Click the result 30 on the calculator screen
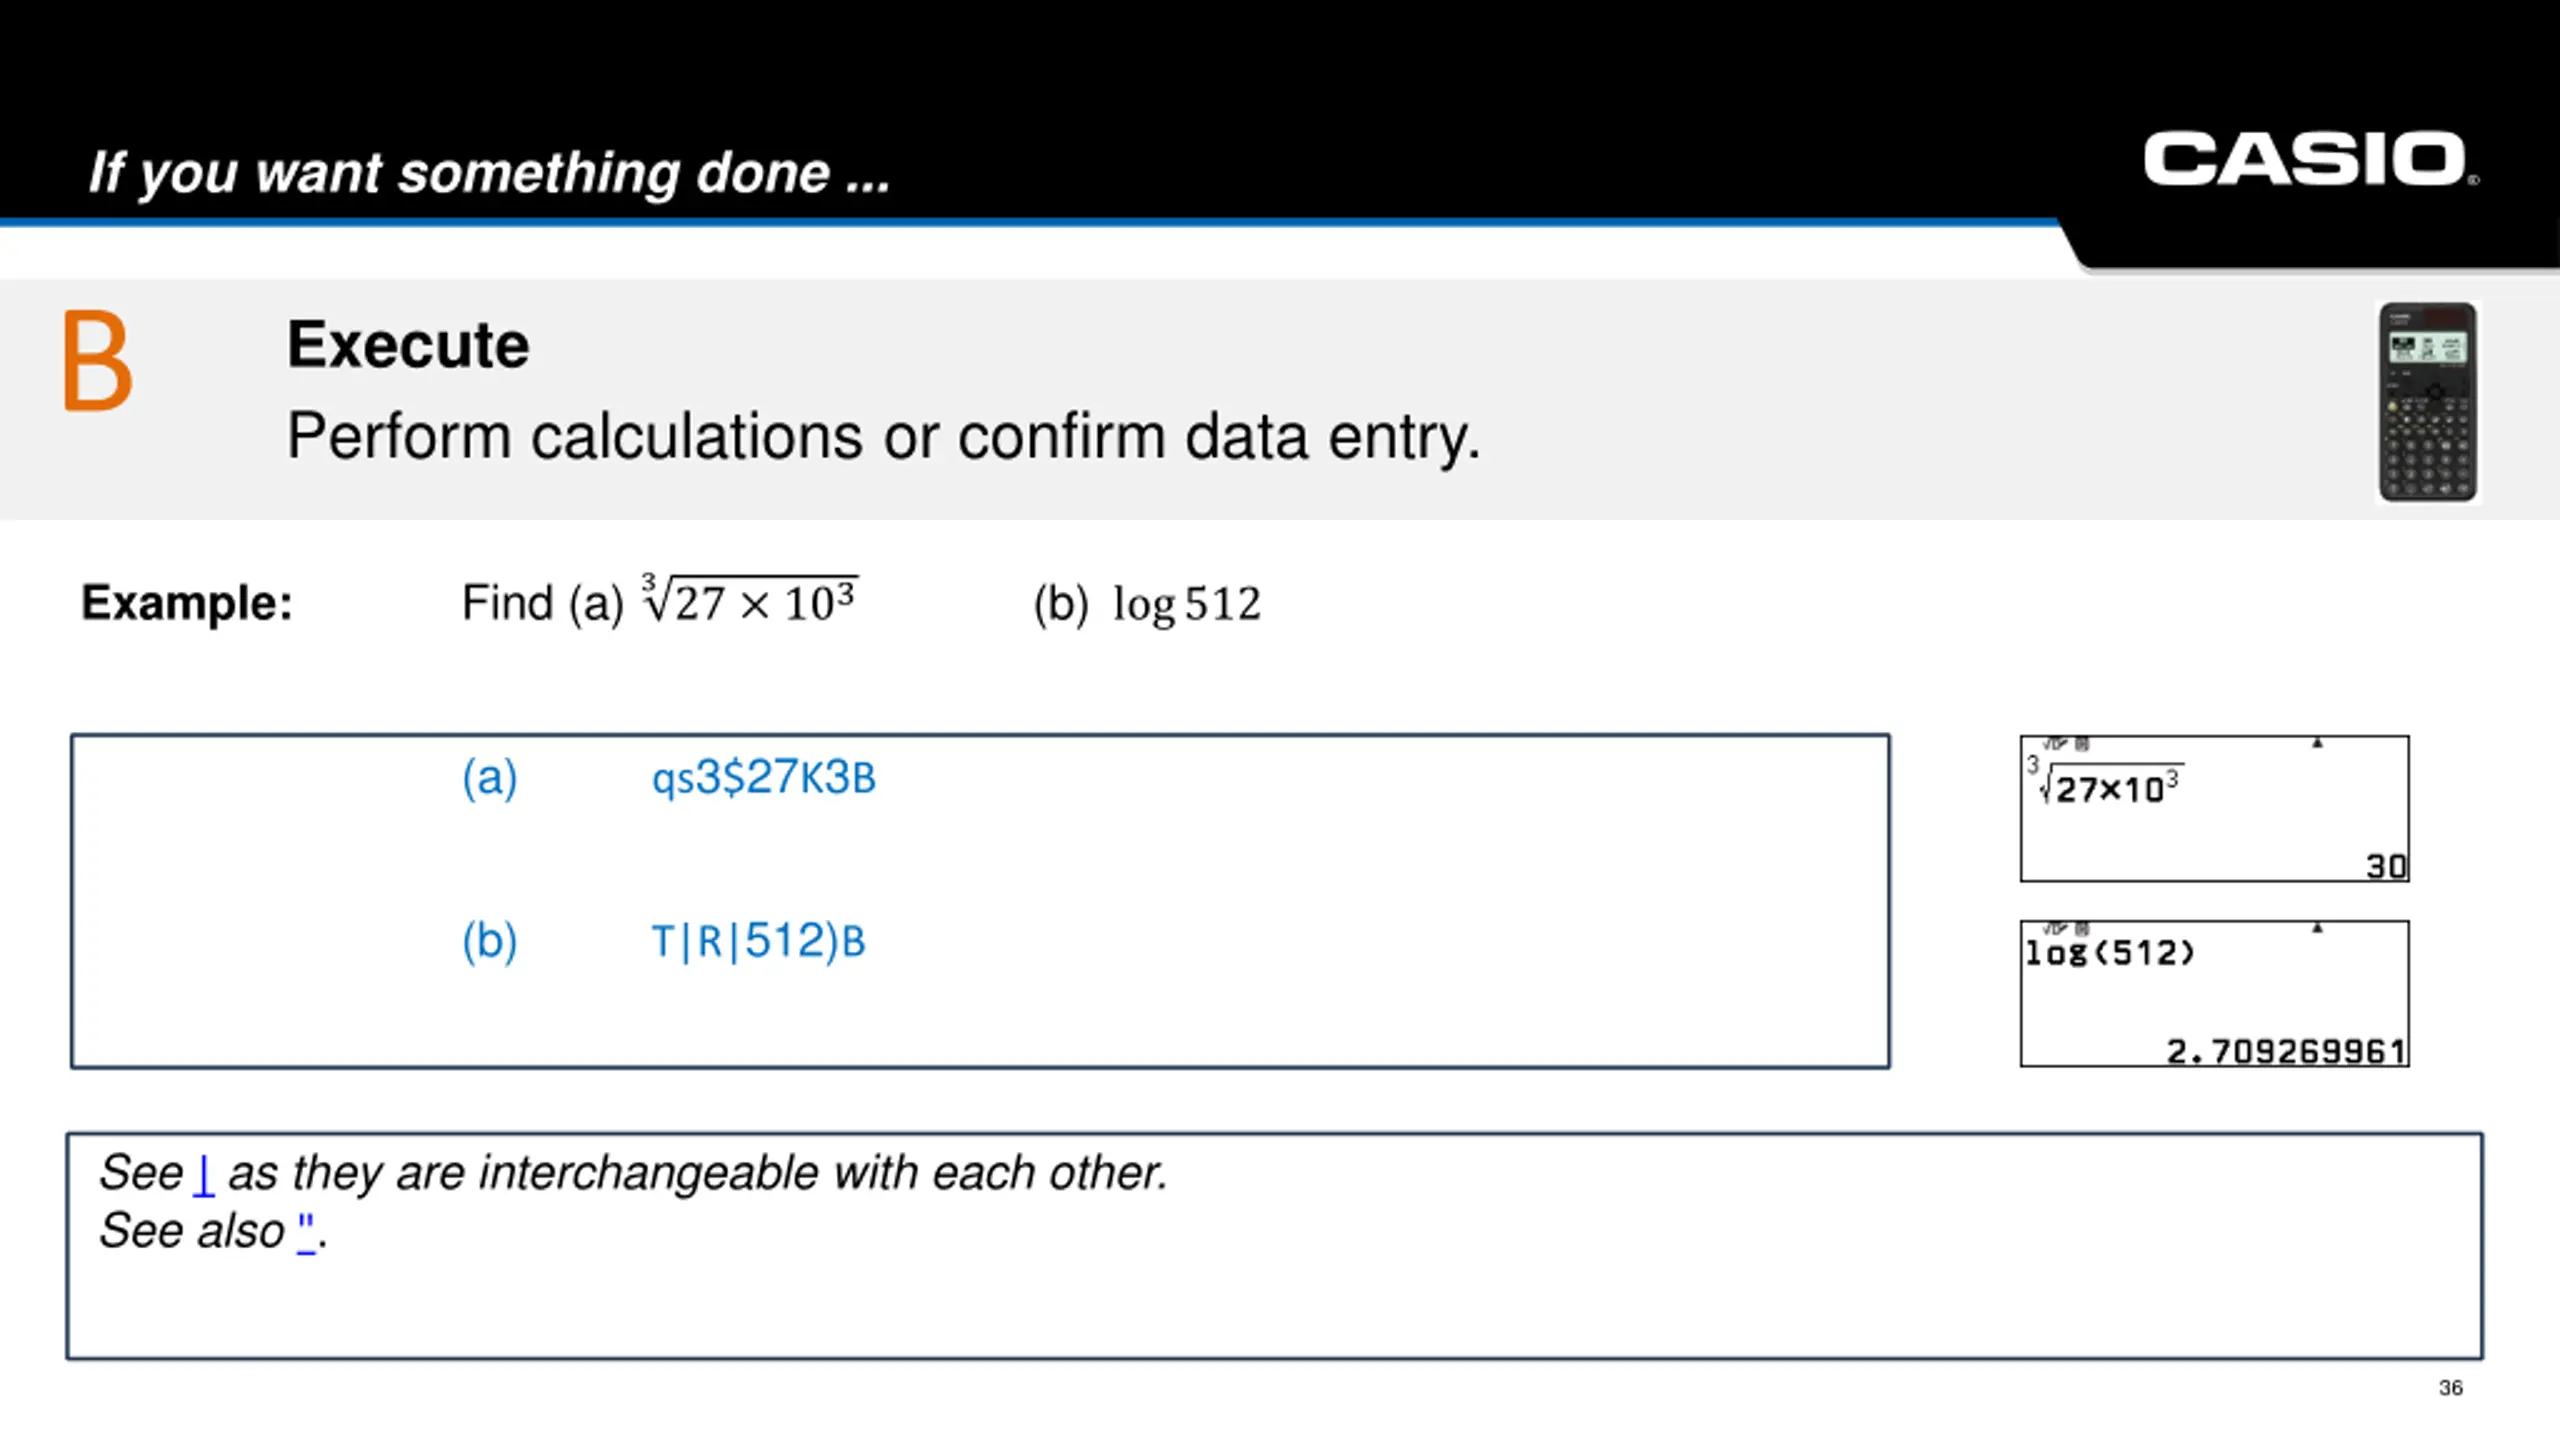Viewport: 2560px width, 1440px height. (2386, 866)
